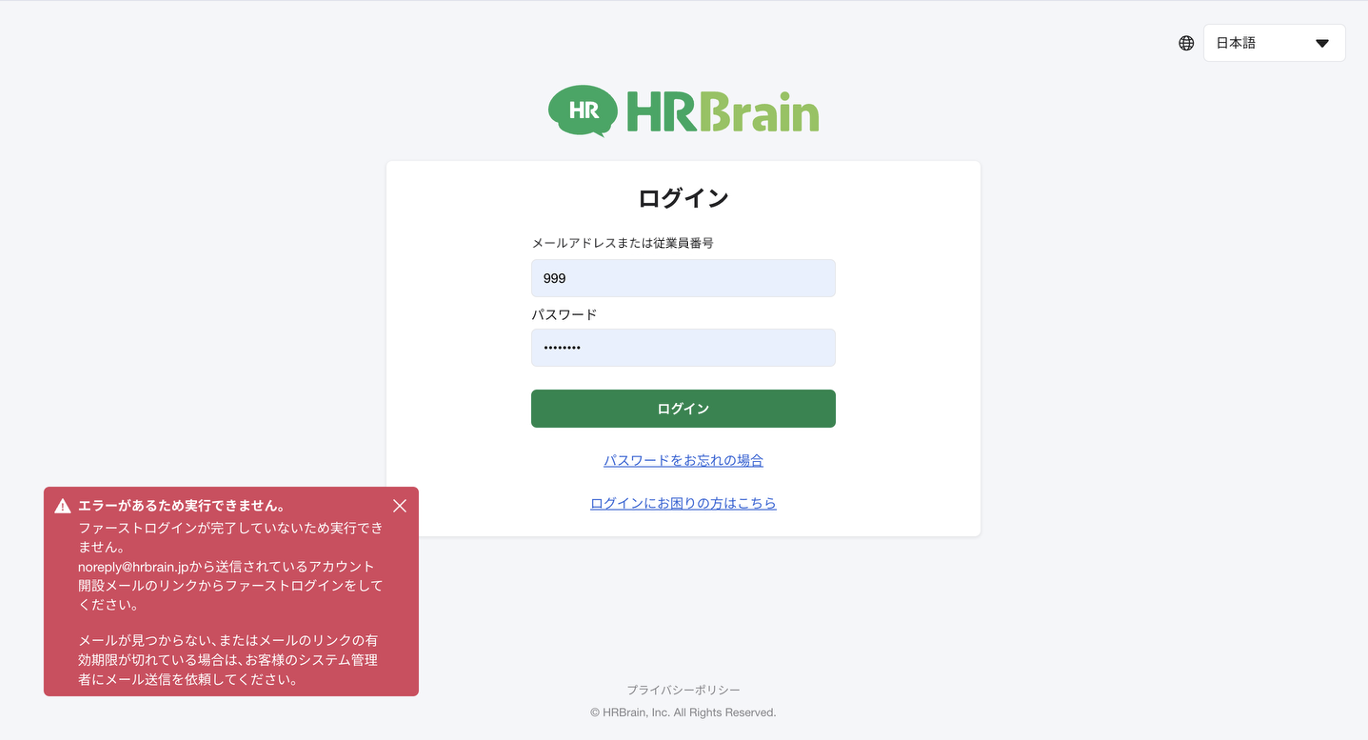1368x740 pixels.
Task: Click the HRBrain wordmark text
Action: pyautogui.click(x=722, y=112)
